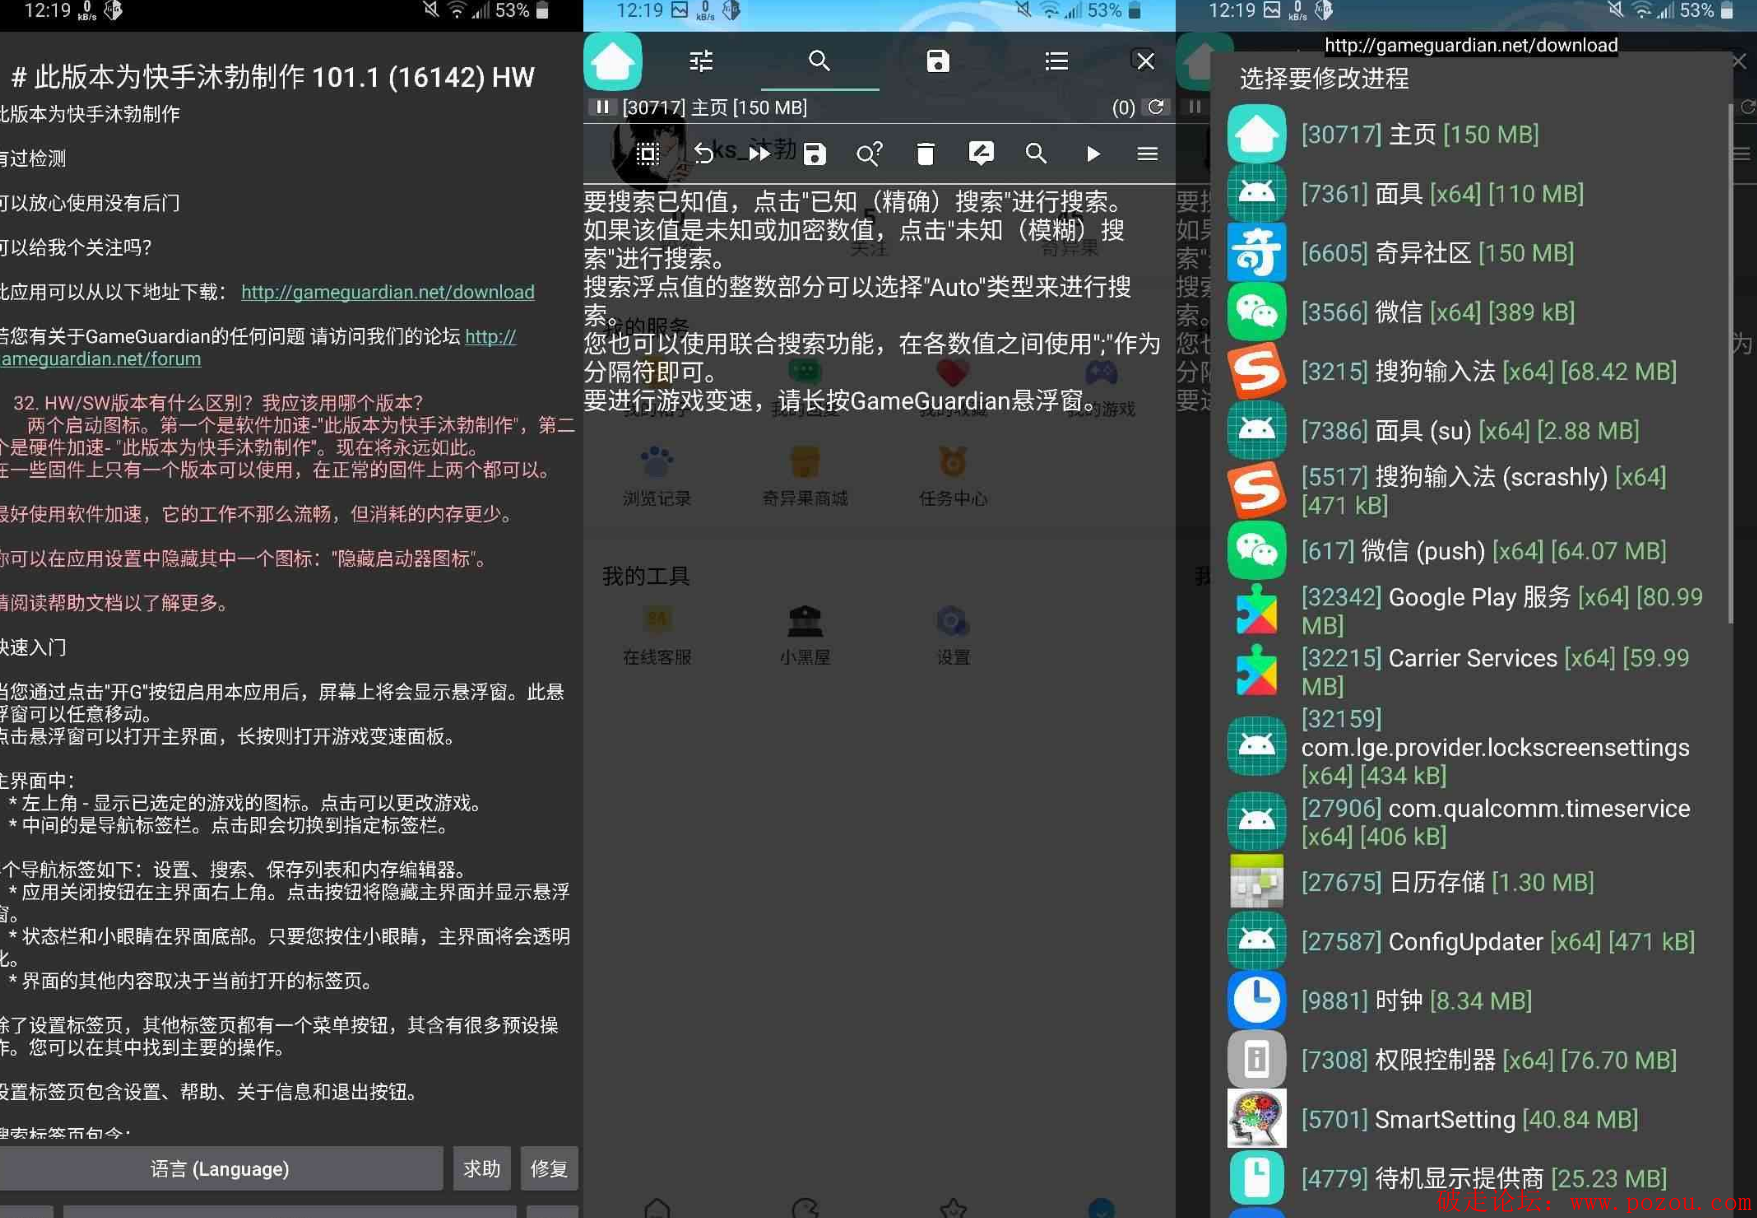Open 设置 in the background app
The height and width of the screenshot is (1218, 1757).
click(953, 635)
